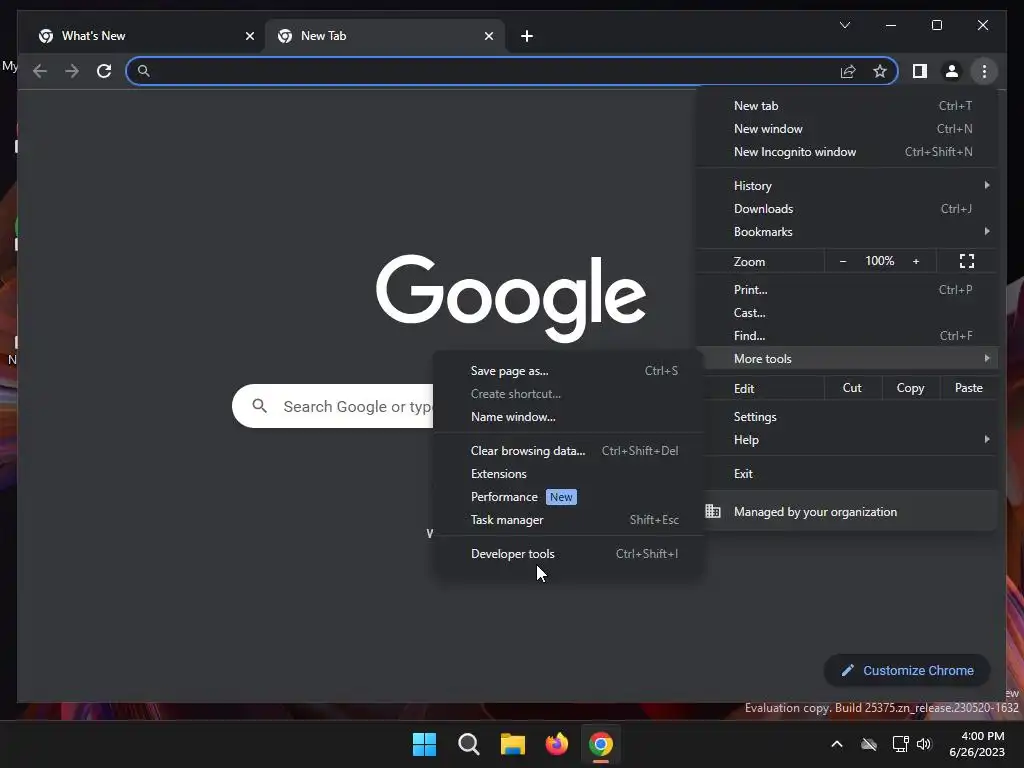Click network icon in system tray
This screenshot has height=768, width=1024.
click(901, 744)
